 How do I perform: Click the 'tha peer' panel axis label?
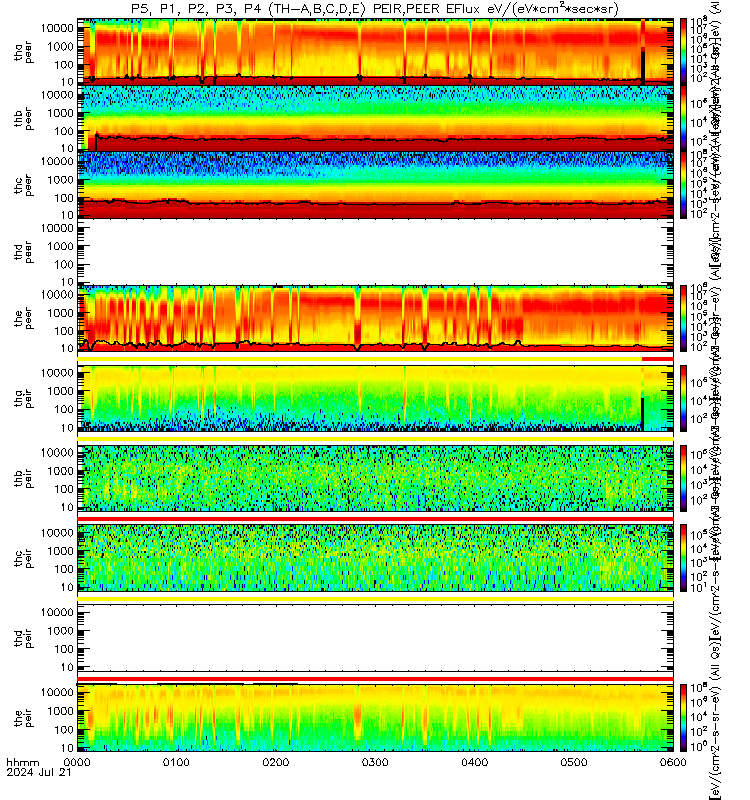pos(23,53)
